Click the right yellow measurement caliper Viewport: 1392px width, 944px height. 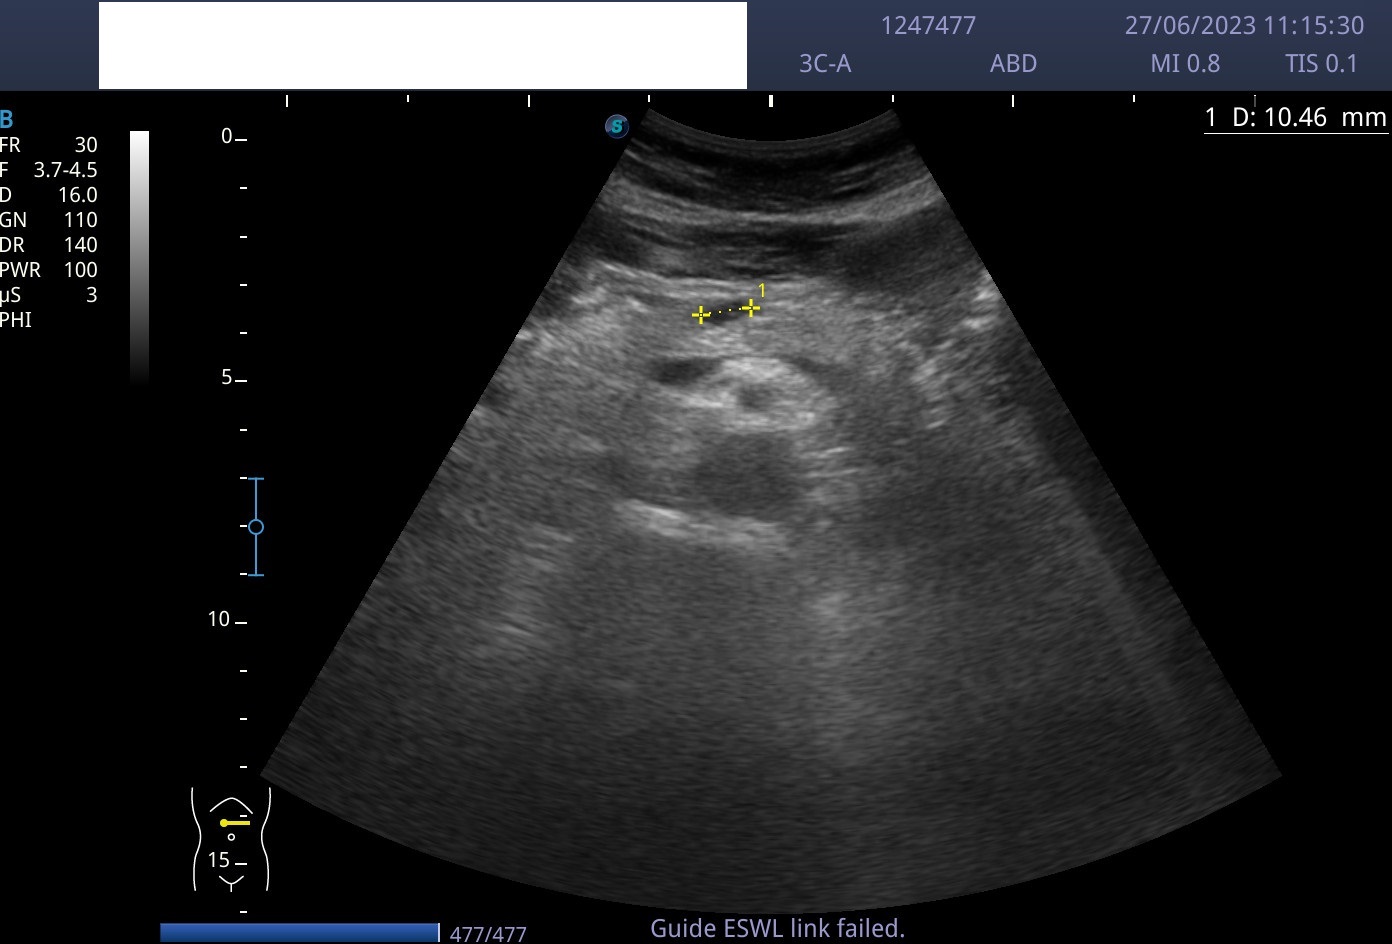coord(750,309)
